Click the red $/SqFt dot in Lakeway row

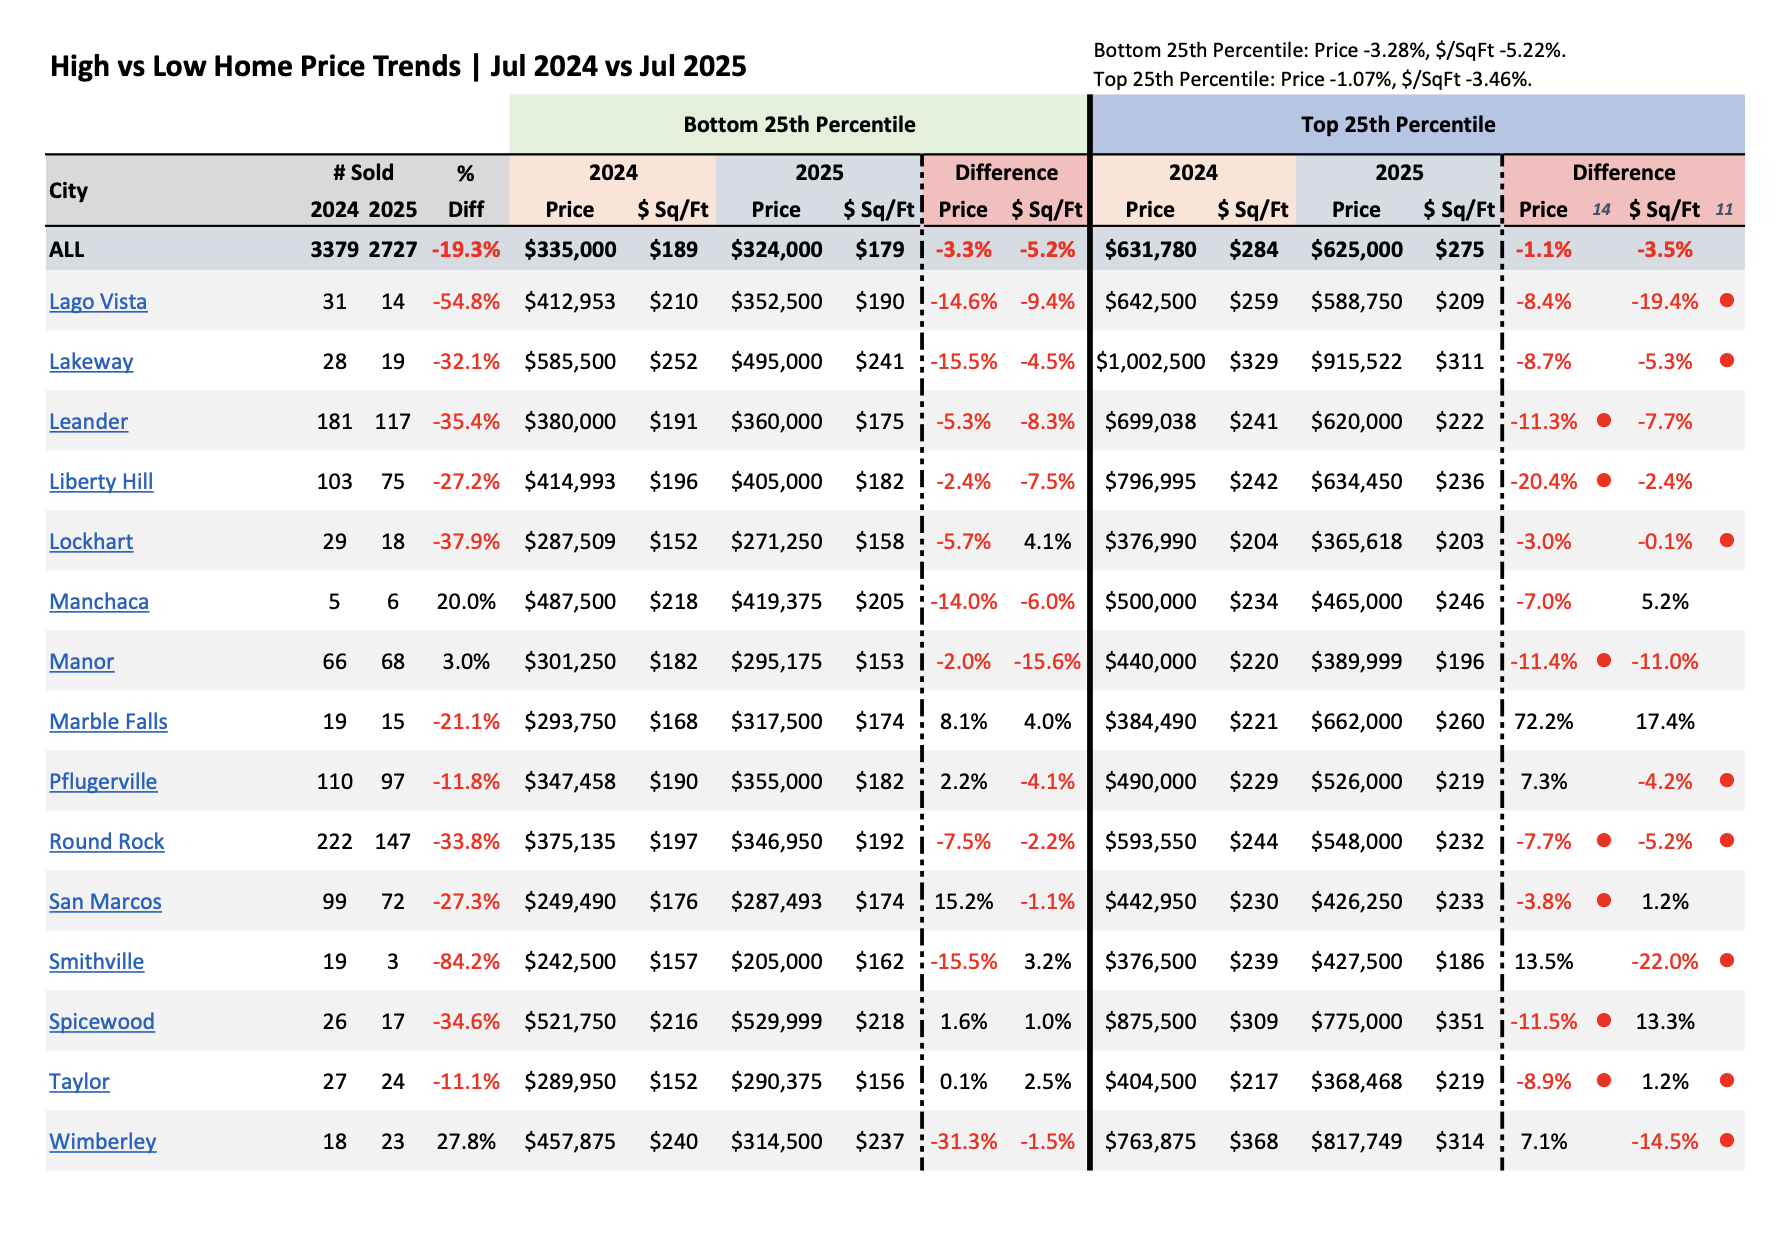pyautogui.click(x=1726, y=360)
